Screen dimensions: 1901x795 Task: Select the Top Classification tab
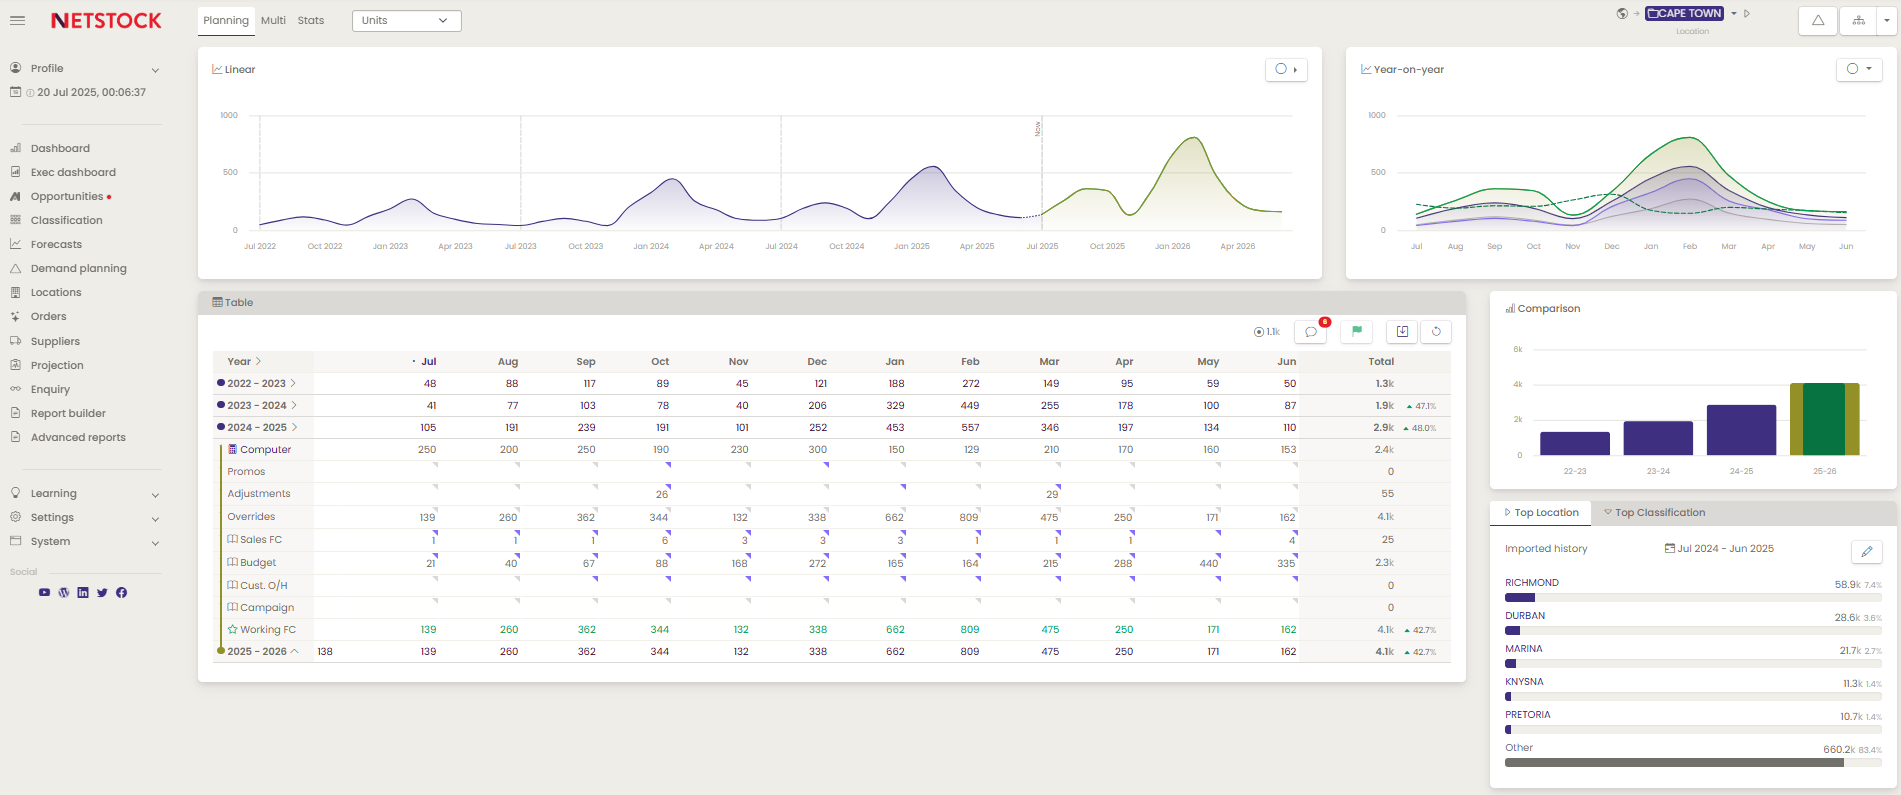1660,513
